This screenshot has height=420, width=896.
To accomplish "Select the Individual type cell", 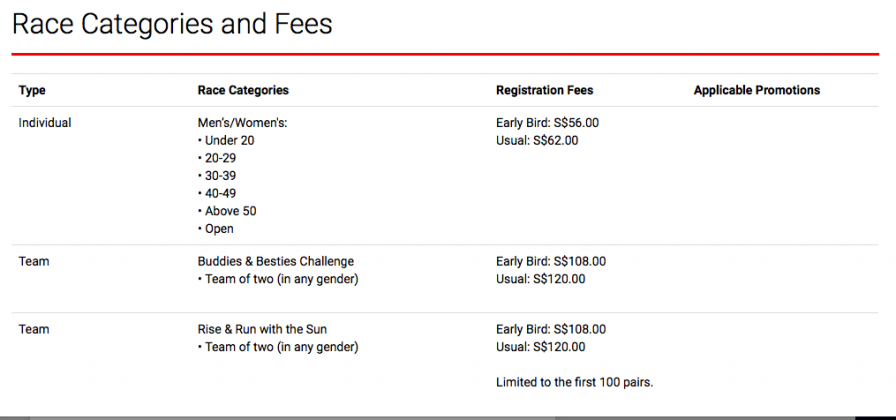I will click(x=45, y=123).
